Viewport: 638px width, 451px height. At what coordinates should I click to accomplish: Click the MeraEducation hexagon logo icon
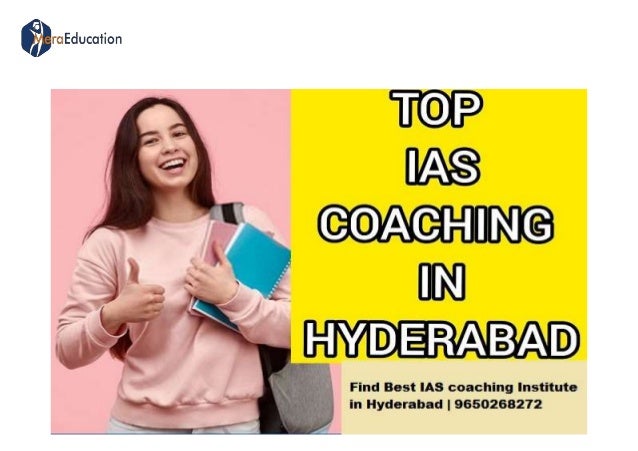pos(36,38)
